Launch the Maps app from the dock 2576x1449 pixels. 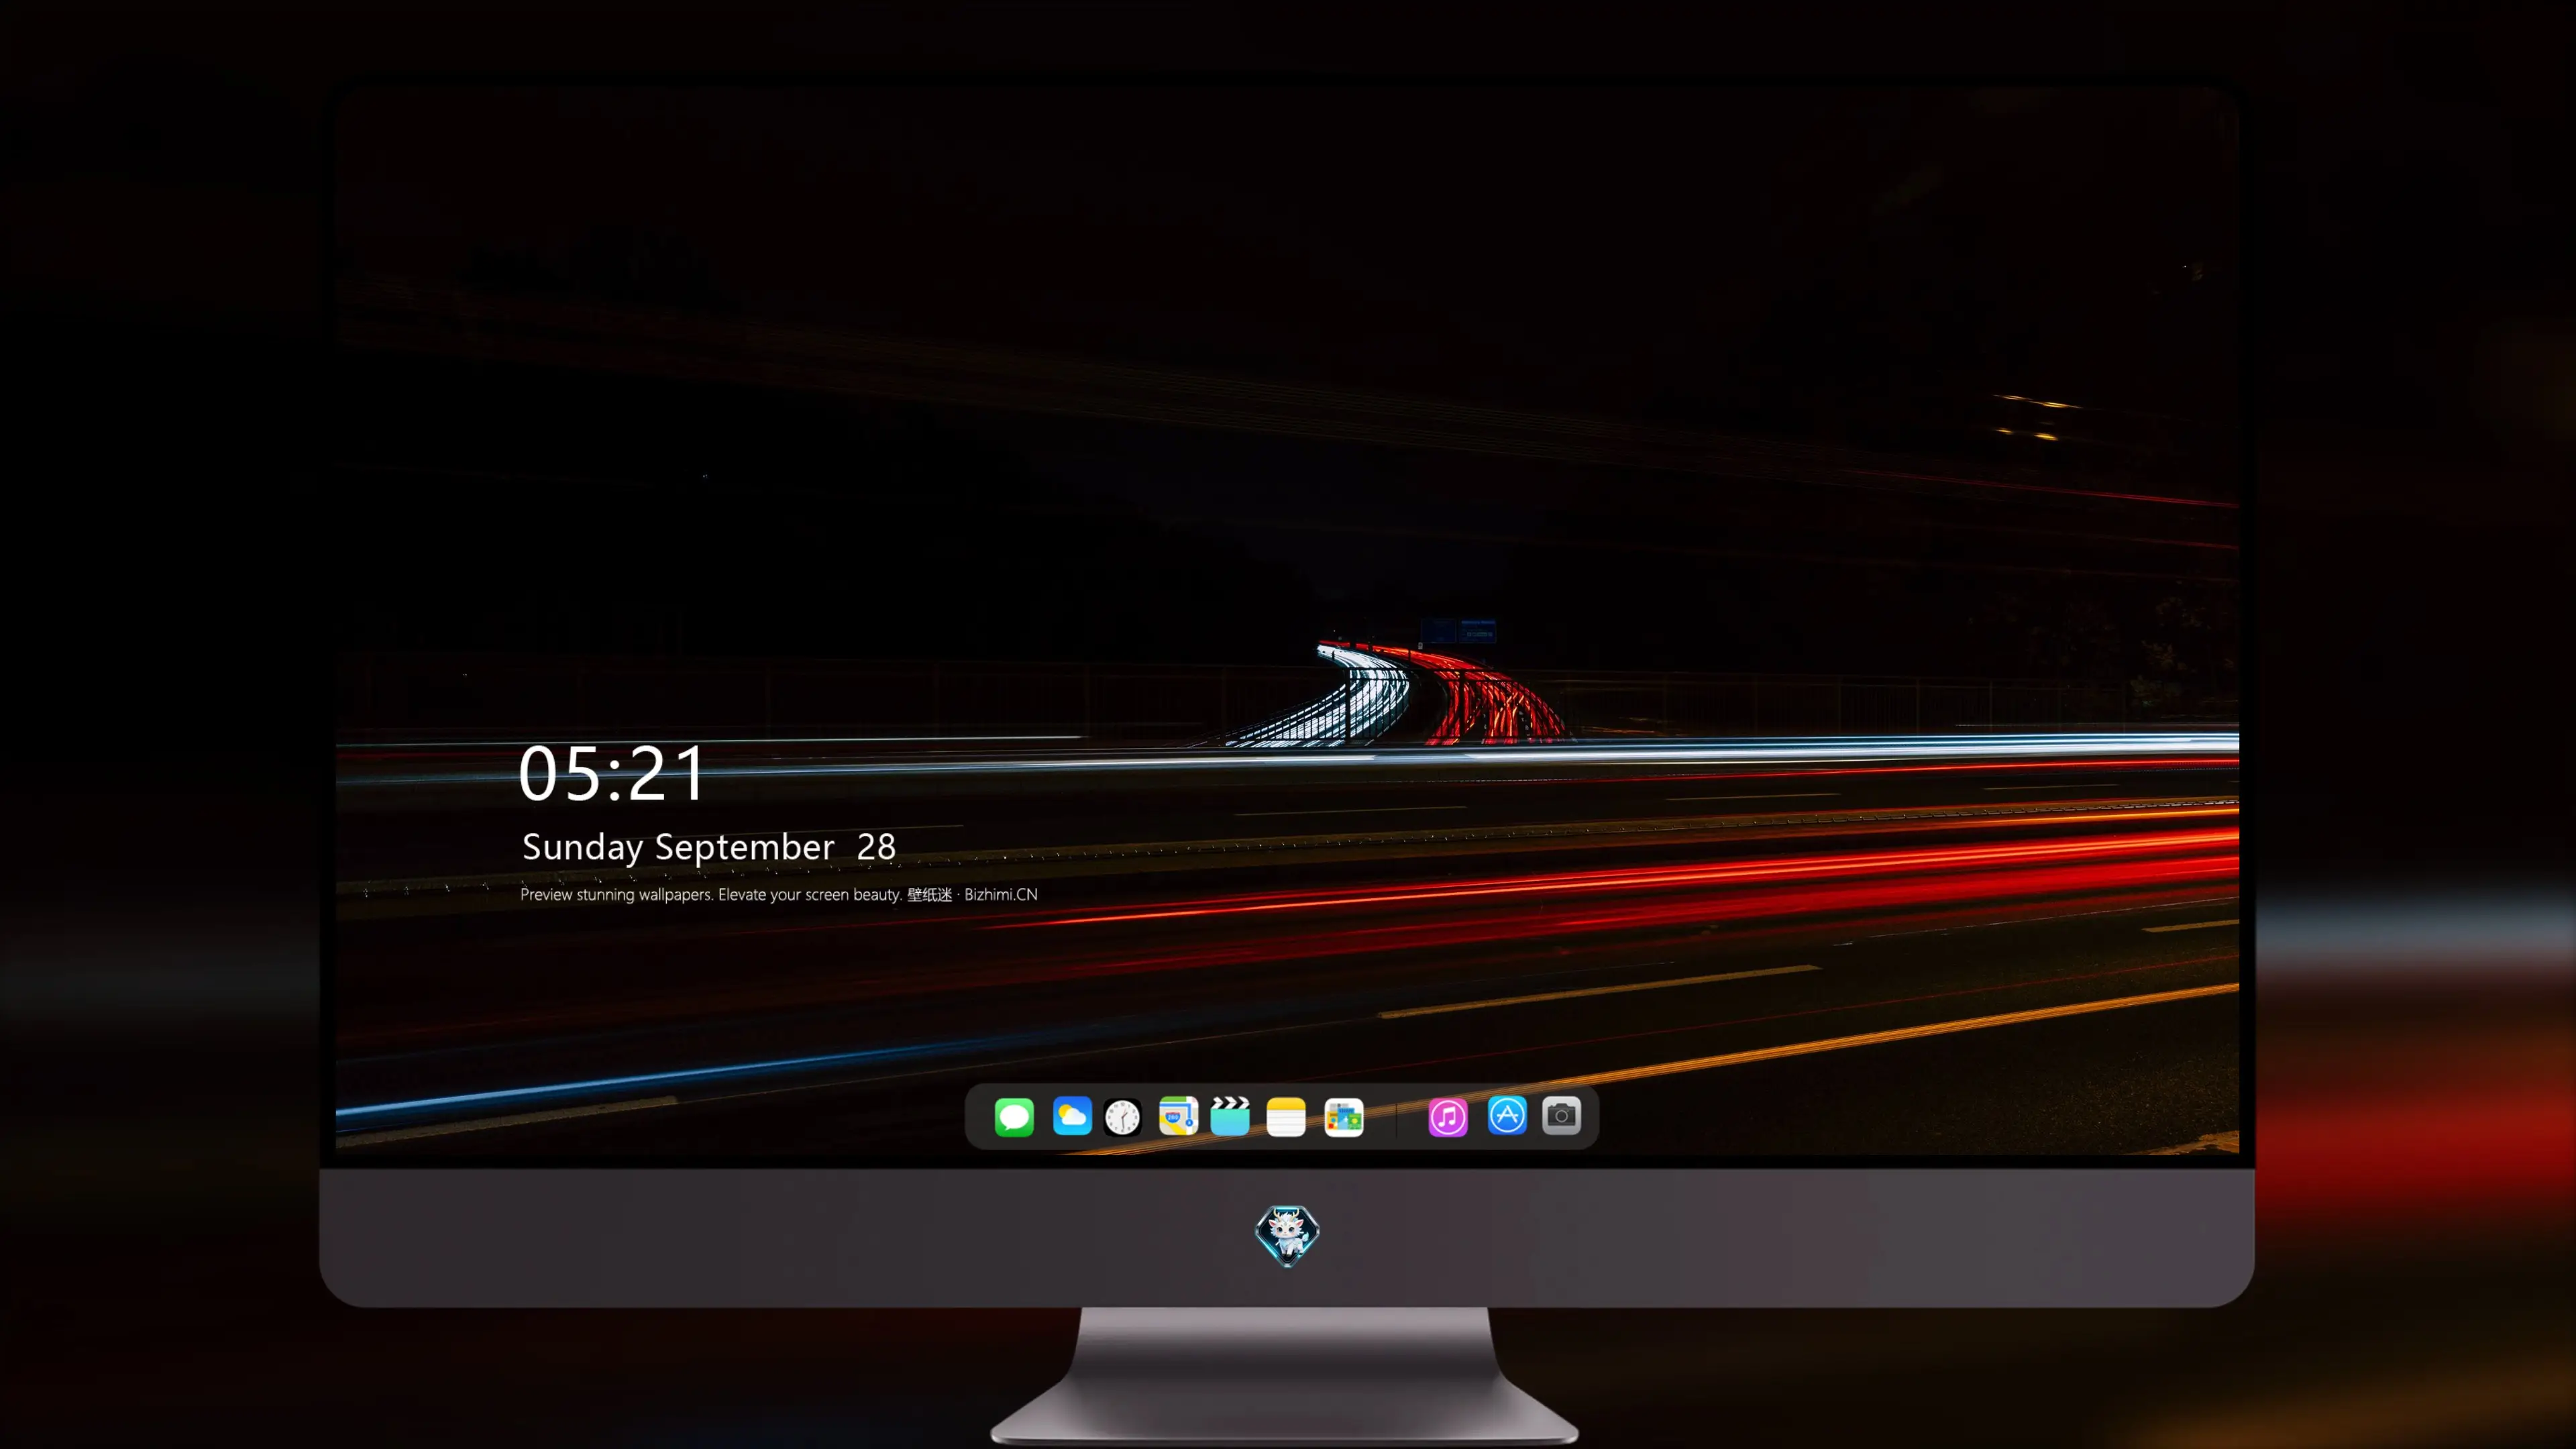click(1178, 1116)
